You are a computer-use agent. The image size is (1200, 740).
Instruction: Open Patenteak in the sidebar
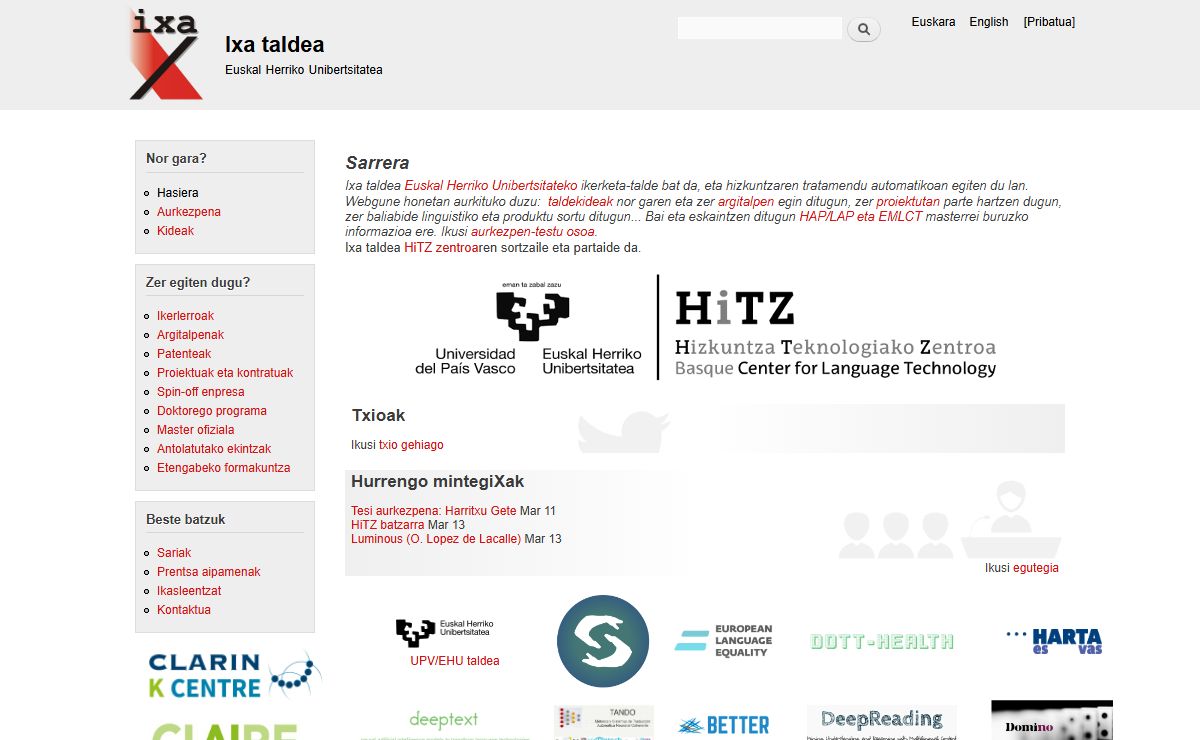coord(184,354)
